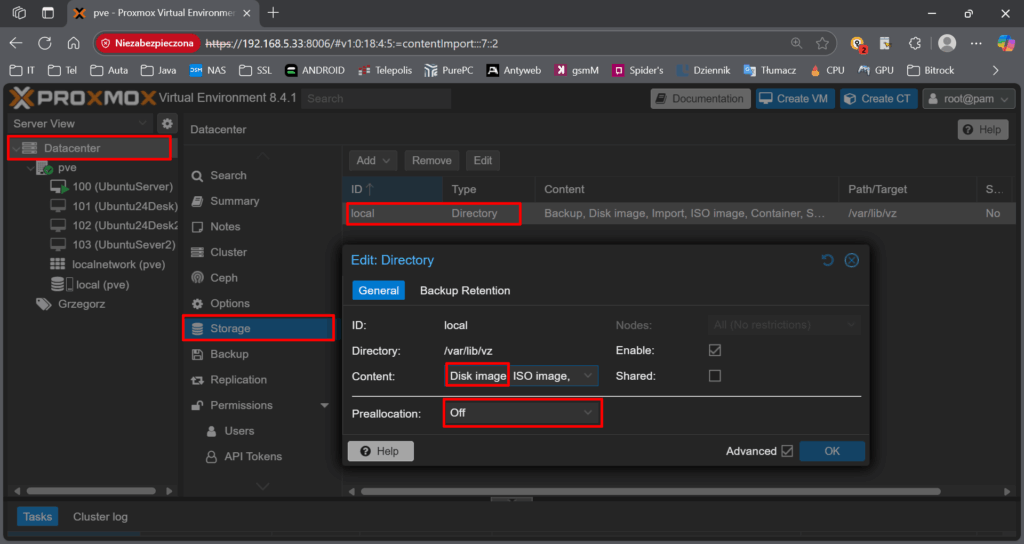Click the Edit storage button

click(x=483, y=161)
